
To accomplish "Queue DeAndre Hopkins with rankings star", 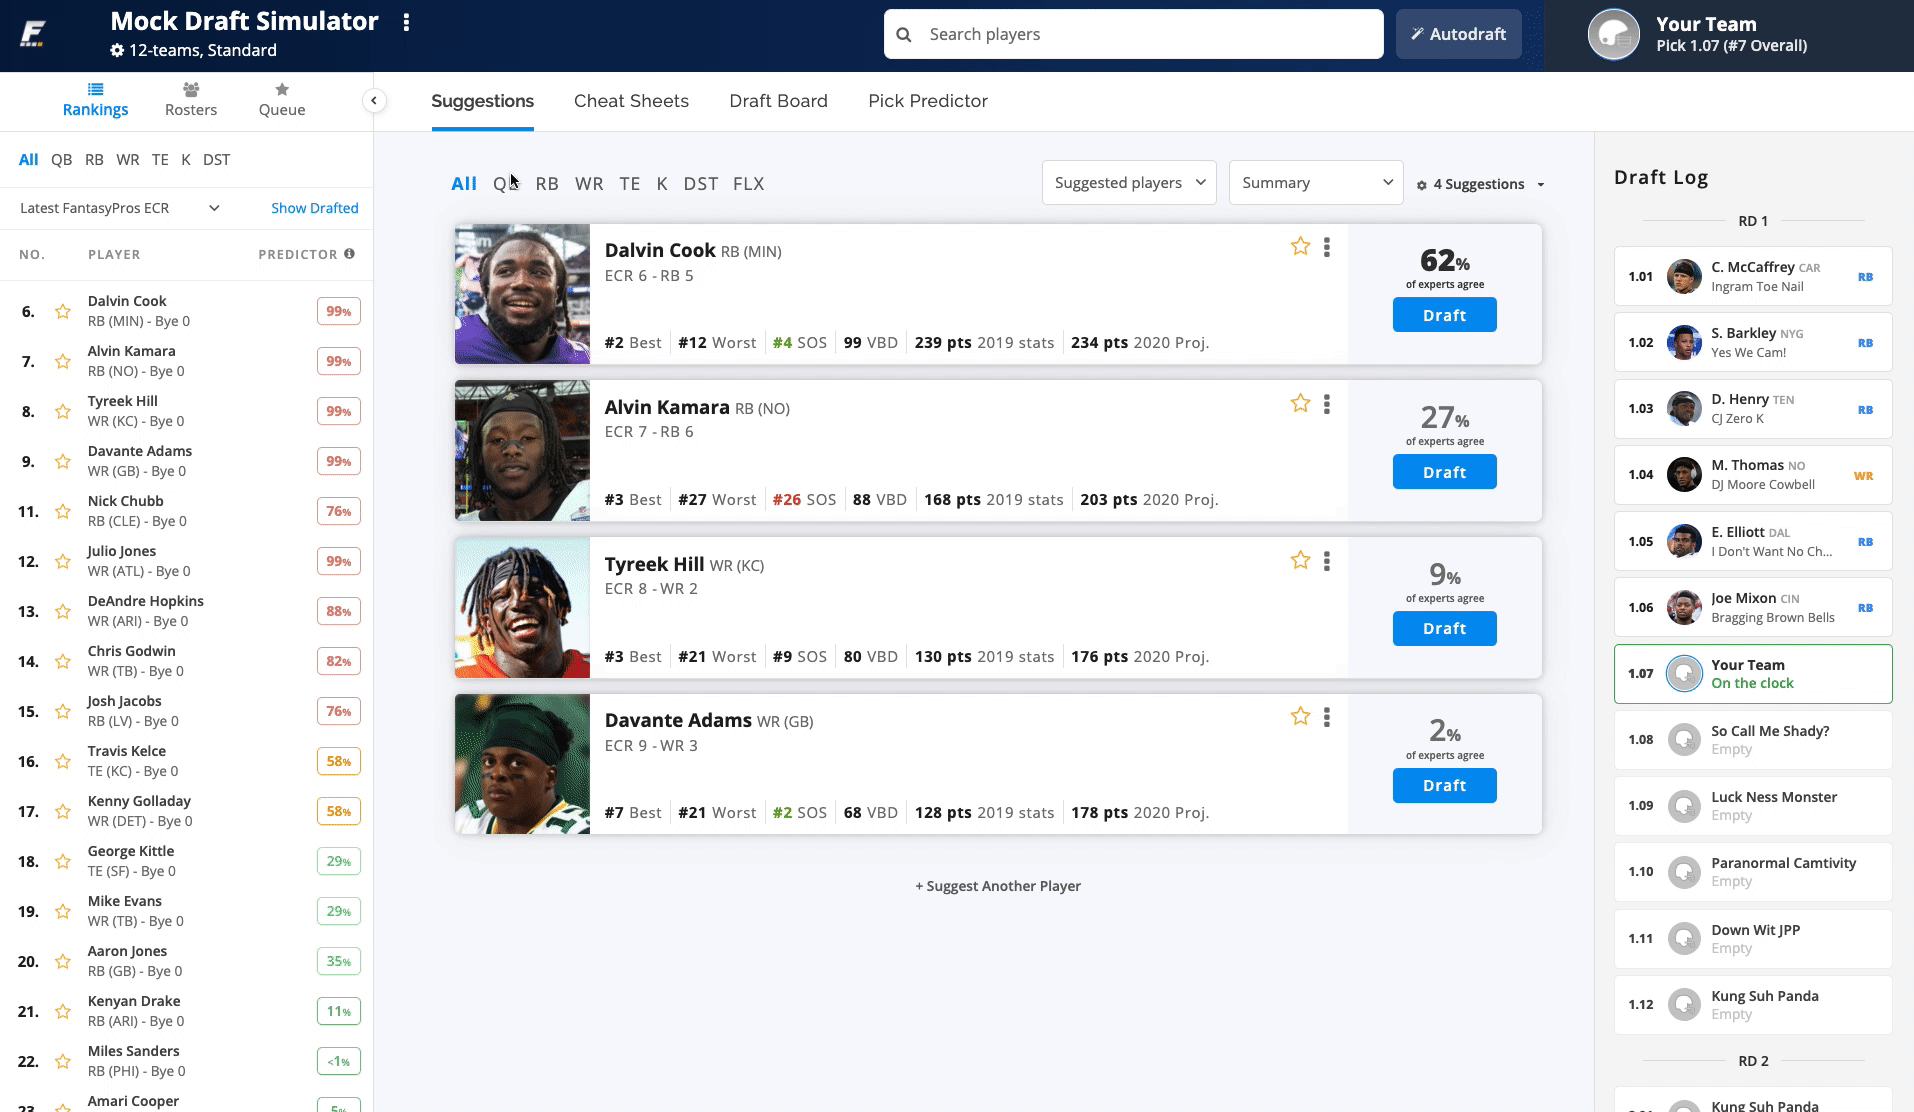I will point(62,611).
